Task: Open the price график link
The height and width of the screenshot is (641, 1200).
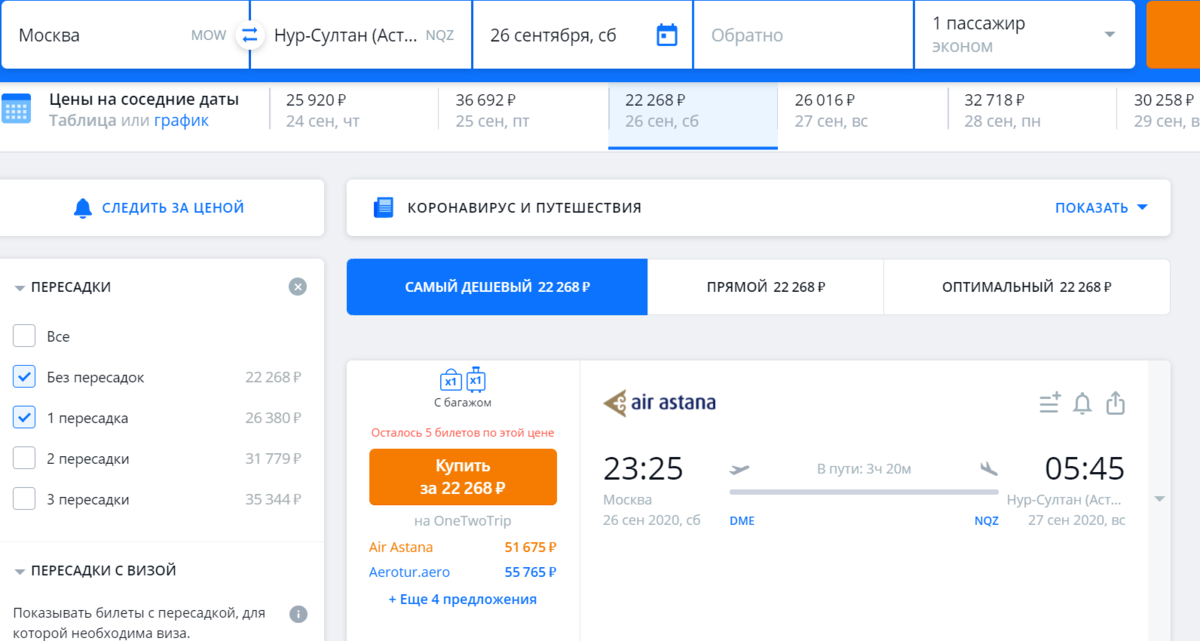Action: tap(181, 121)
